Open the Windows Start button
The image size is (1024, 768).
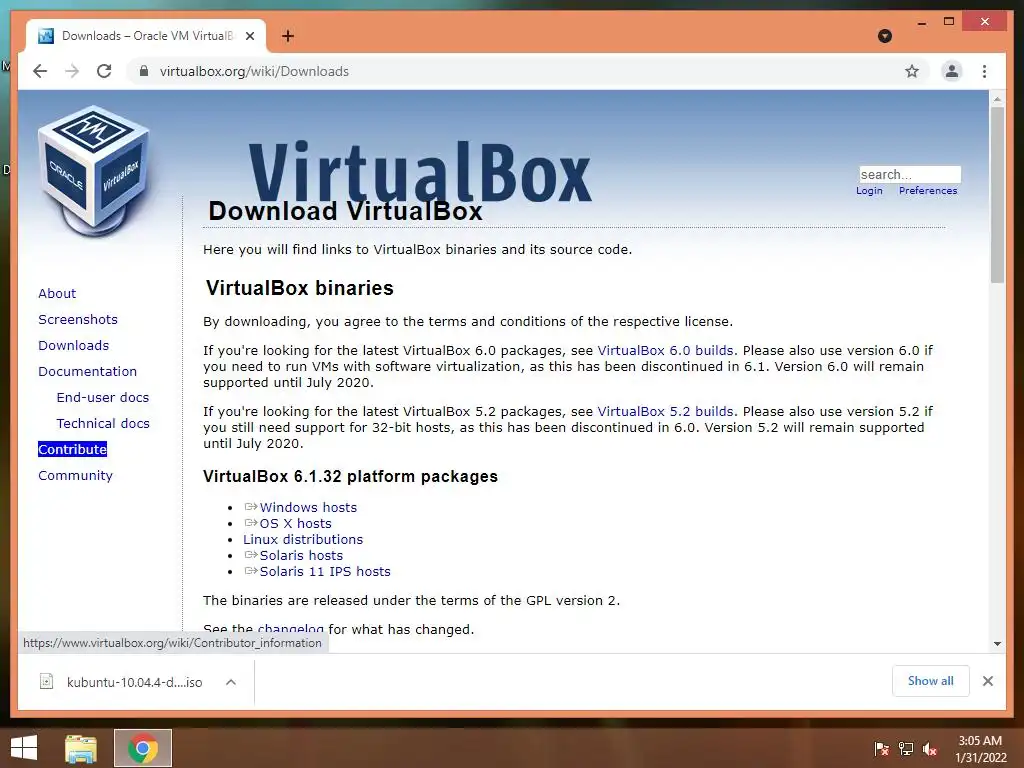24,748
